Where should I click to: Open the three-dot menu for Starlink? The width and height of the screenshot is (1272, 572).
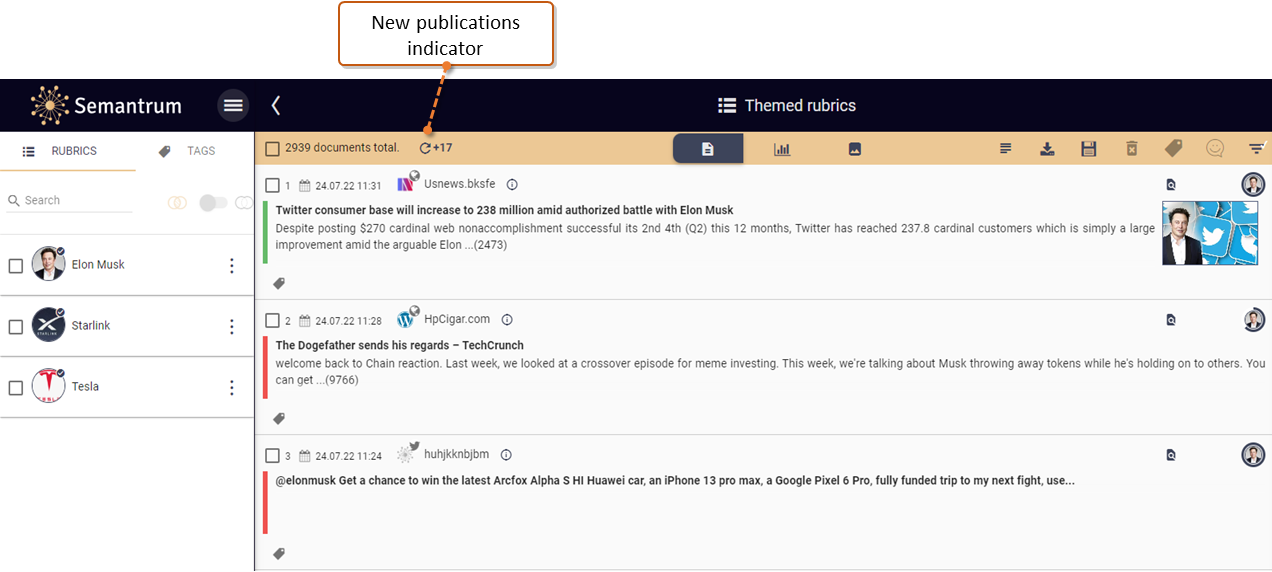[x=232, y=327]
